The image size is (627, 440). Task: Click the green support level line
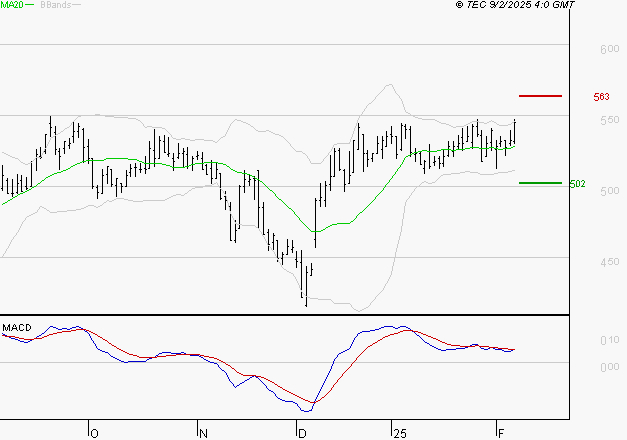tap(540, 183)
